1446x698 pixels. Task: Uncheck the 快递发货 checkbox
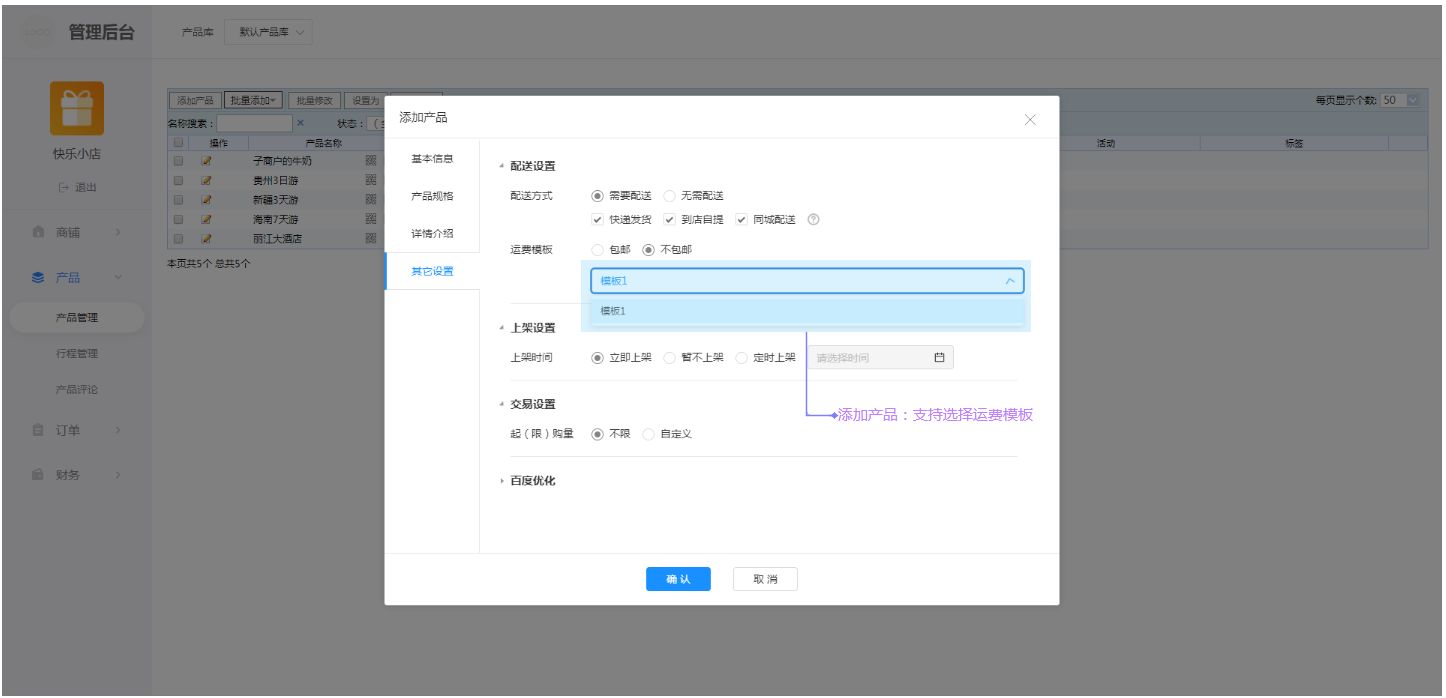[598, 220]
